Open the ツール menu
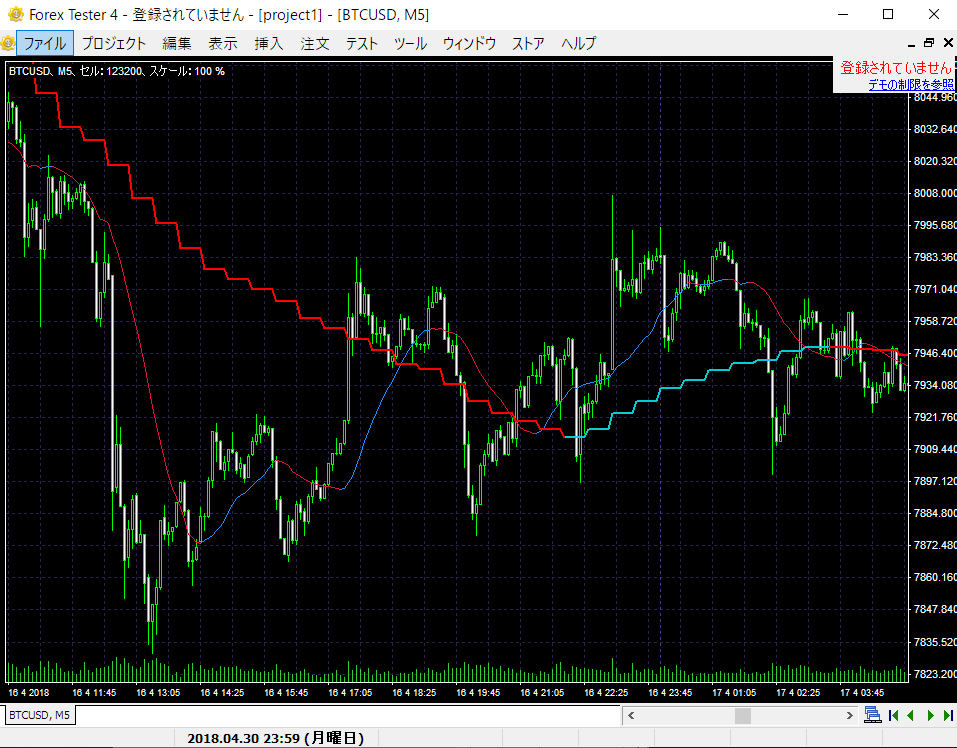The width and height of the screenshot is (957, 748). pyautogui.click(x=410, y=43)
